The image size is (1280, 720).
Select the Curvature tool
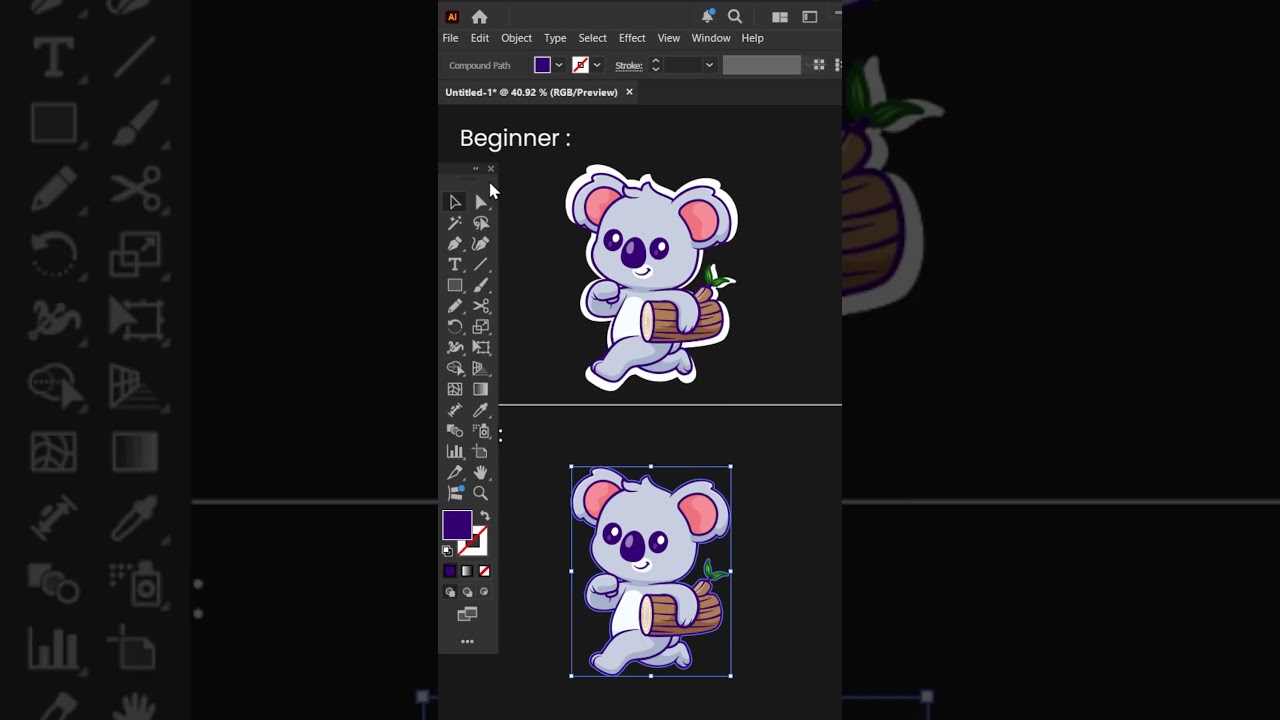(x=481, y=244)
